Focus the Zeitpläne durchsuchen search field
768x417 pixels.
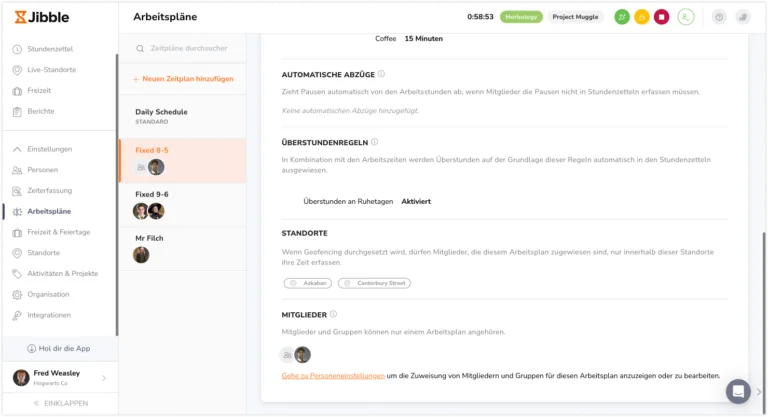point(183,48)
